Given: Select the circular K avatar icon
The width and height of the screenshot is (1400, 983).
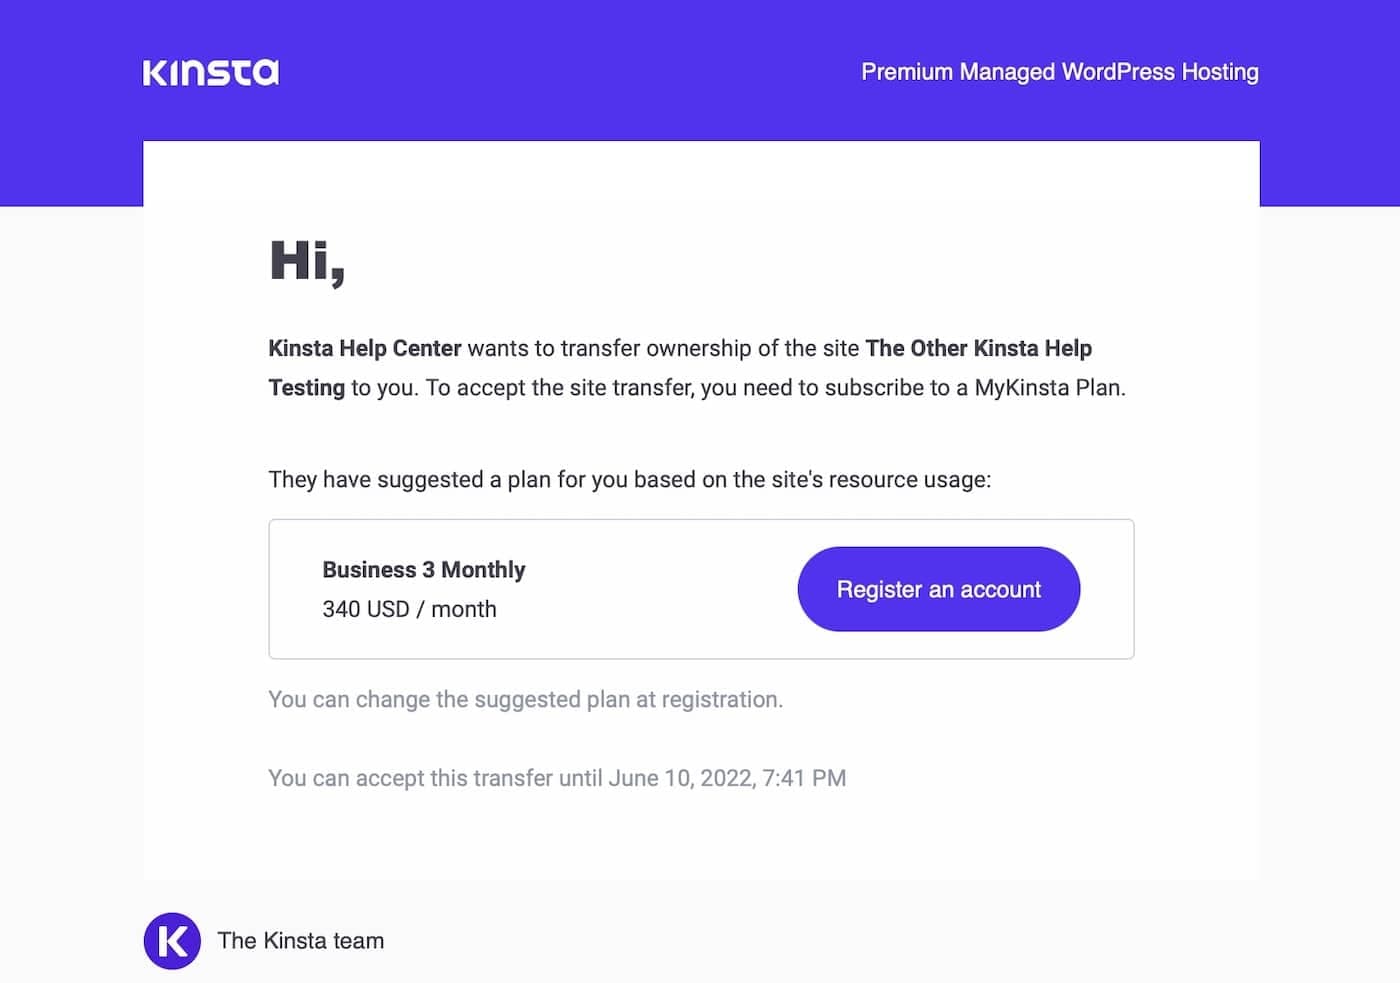Looking at the screenshot, I should click(172, 940).
